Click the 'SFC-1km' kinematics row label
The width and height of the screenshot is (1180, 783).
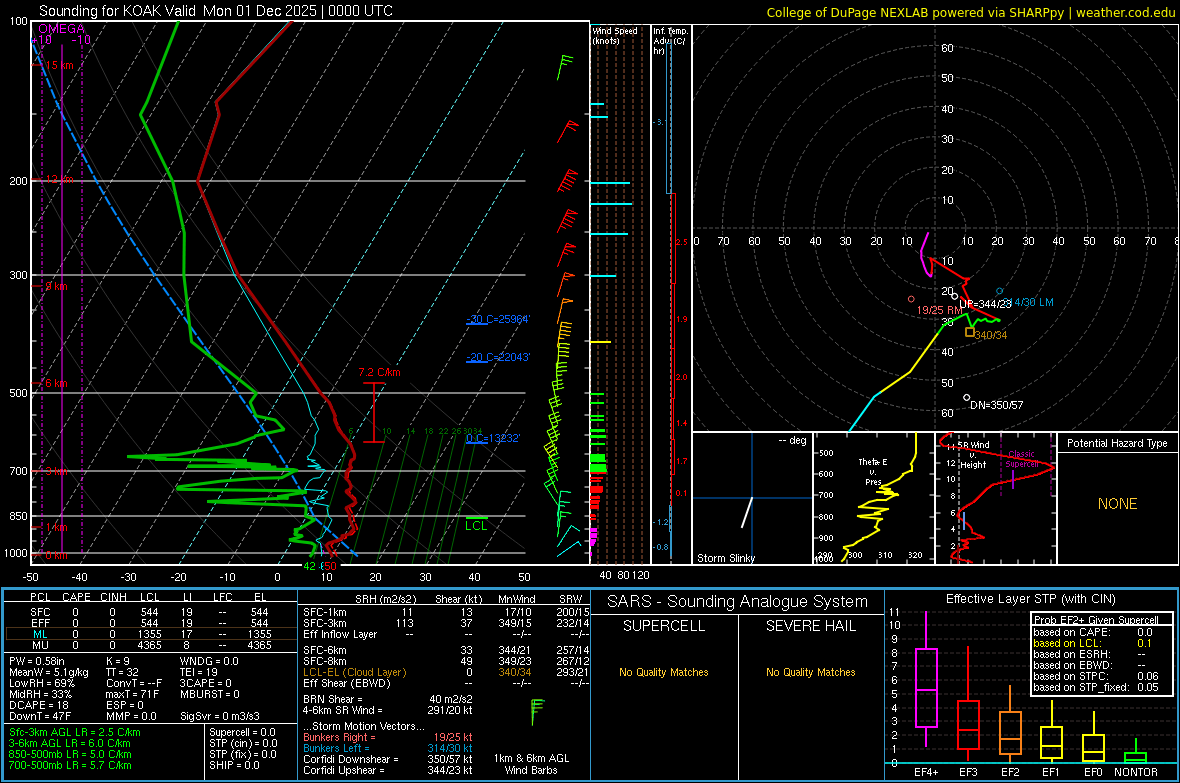(324, 613)
